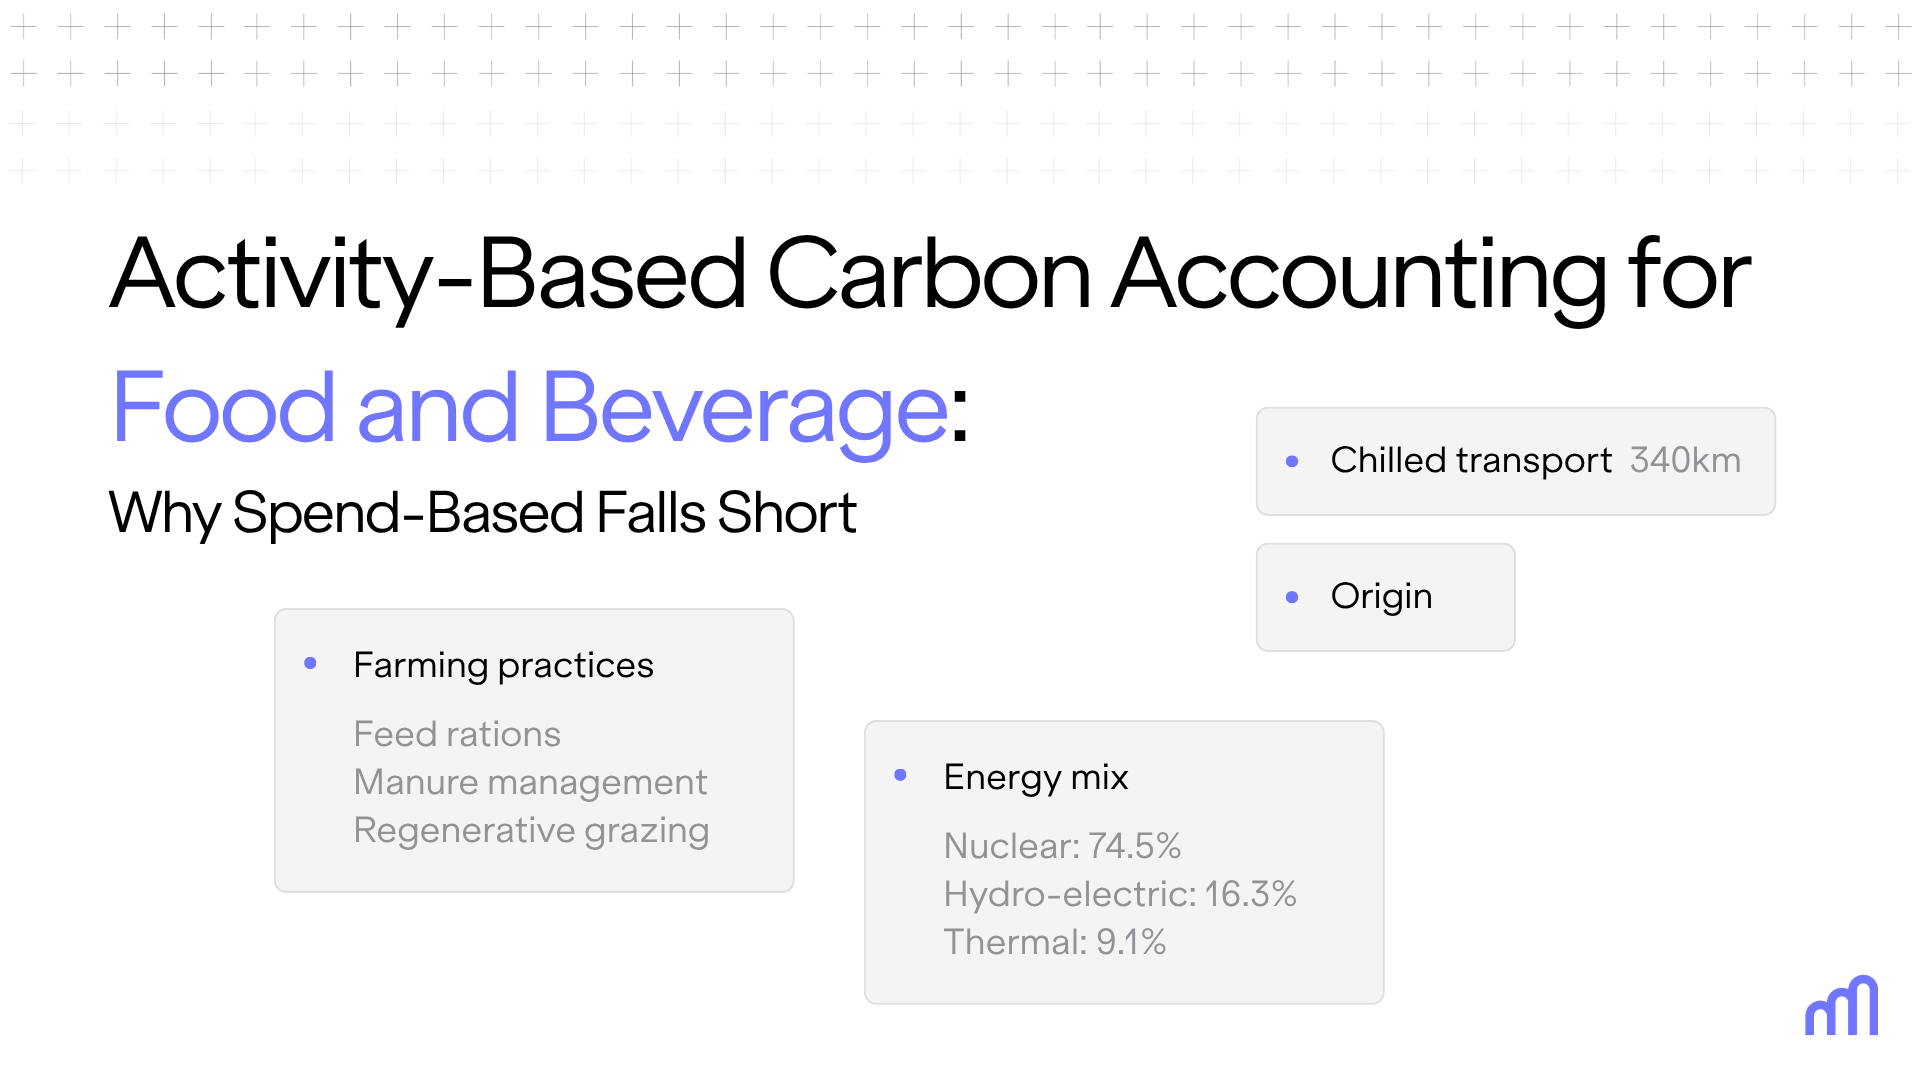Click the 340km distance value
The image size is (1920, 1080).
coord(1685,460)
